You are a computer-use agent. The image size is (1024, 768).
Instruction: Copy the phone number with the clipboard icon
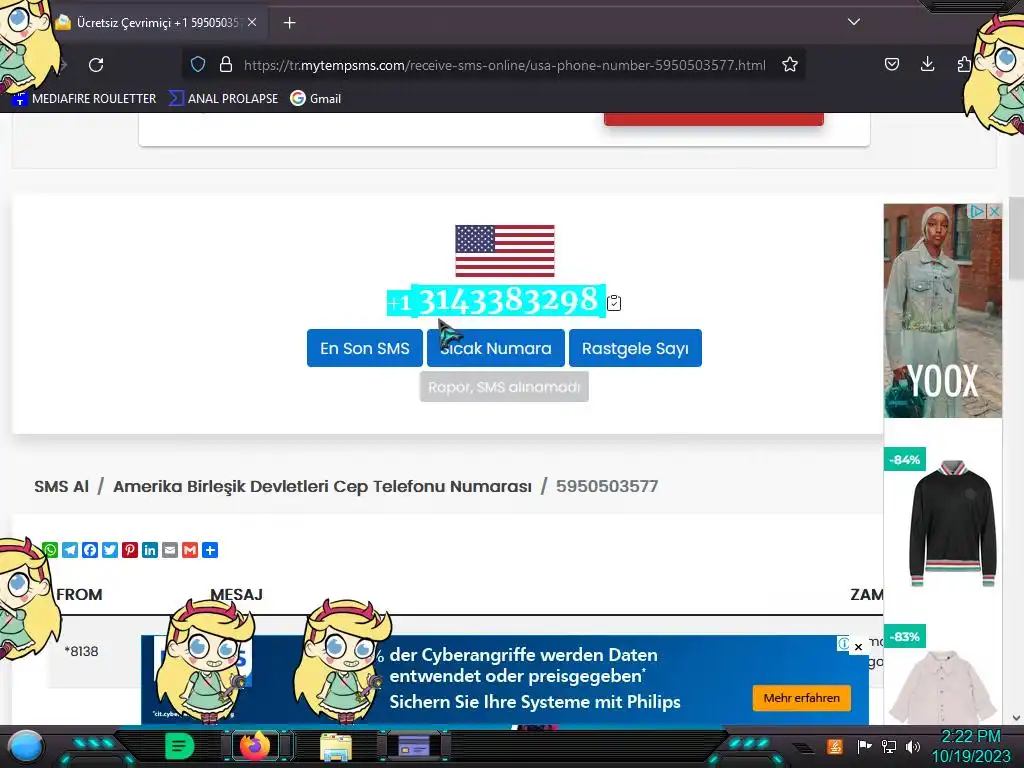614,303
